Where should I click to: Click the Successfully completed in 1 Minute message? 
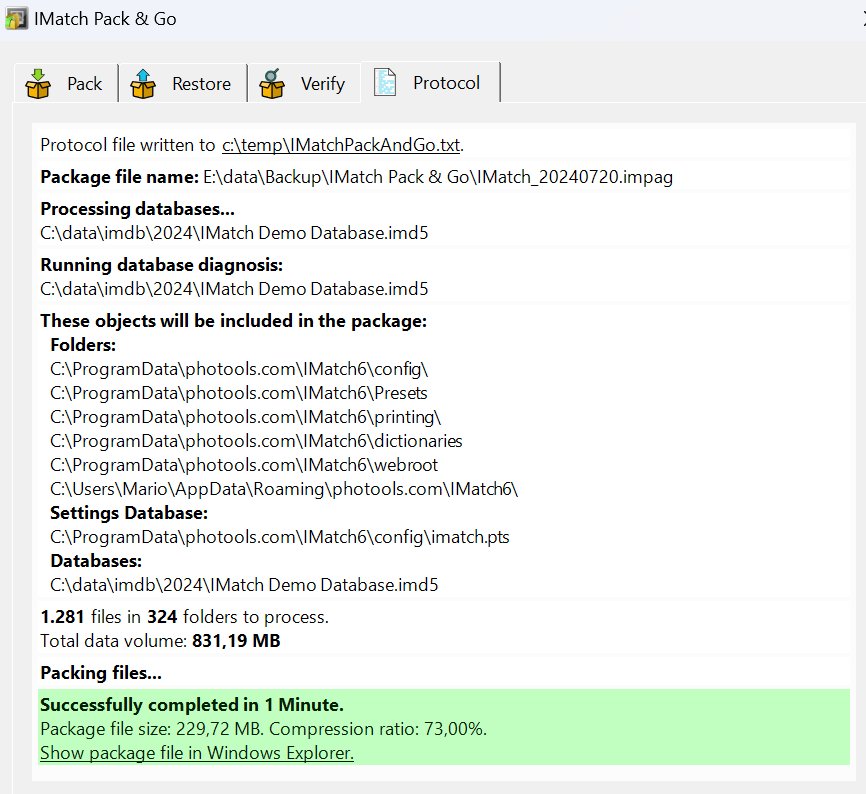pyautogui.click(x=192, y=705)
